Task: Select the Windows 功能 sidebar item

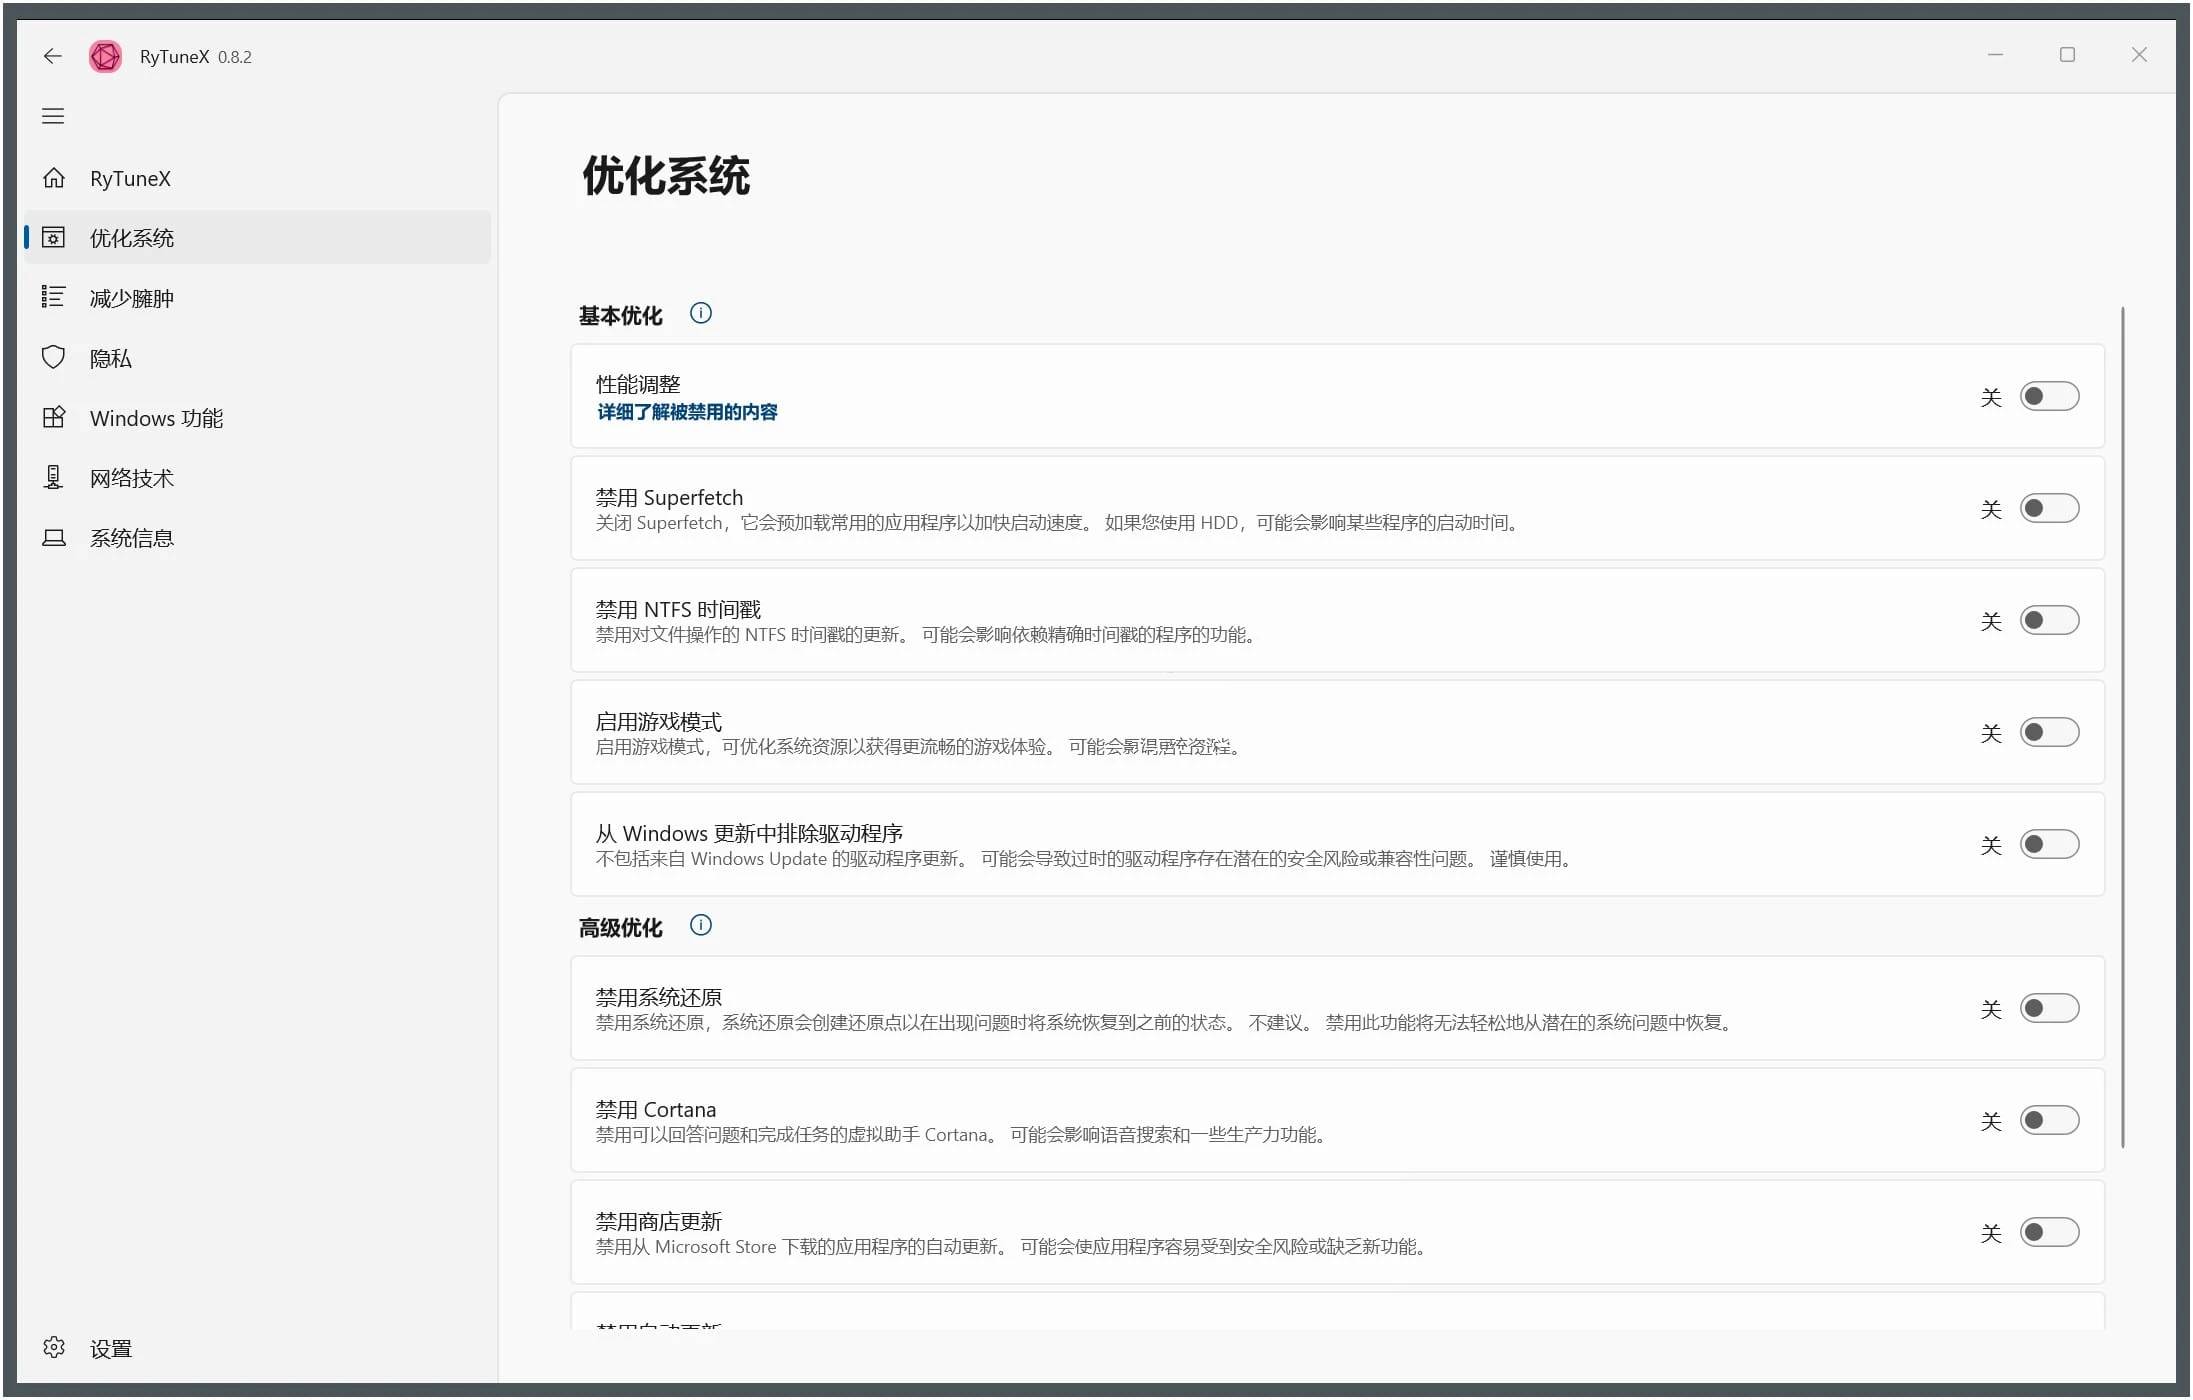Action: [x=155, y=418]
